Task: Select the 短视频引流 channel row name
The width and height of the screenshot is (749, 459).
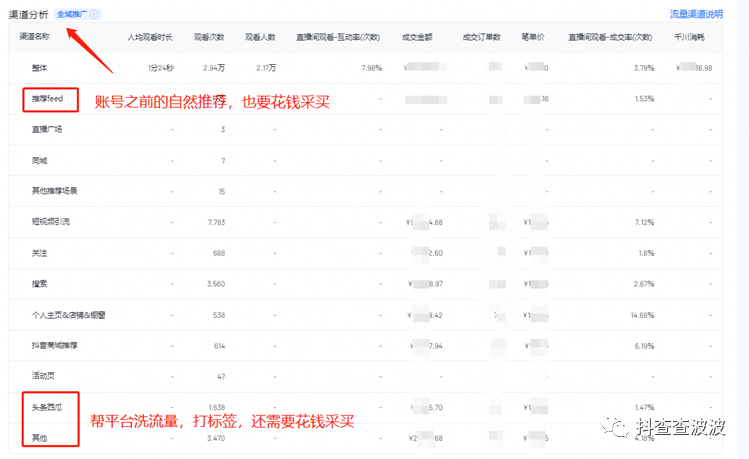Action: pyautogui.click(x=51, y=222)
